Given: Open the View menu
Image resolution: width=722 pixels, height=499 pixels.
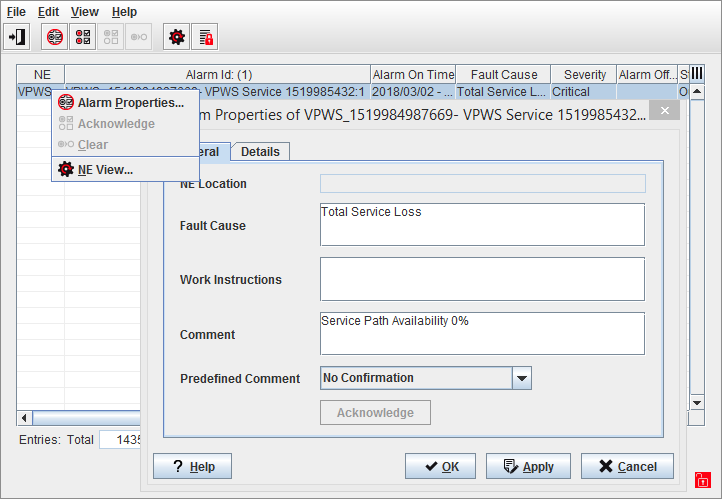Looking at the screenshot, I should pyautogui.click(x=85, y=12).
